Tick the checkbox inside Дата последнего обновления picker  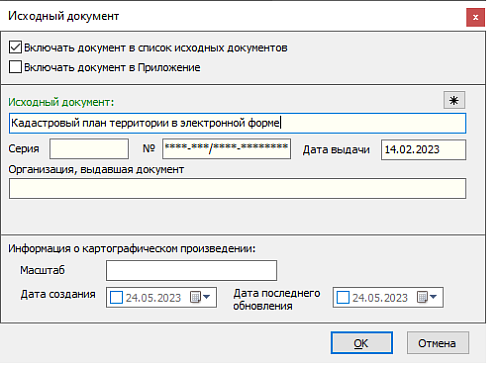point(343,297)
